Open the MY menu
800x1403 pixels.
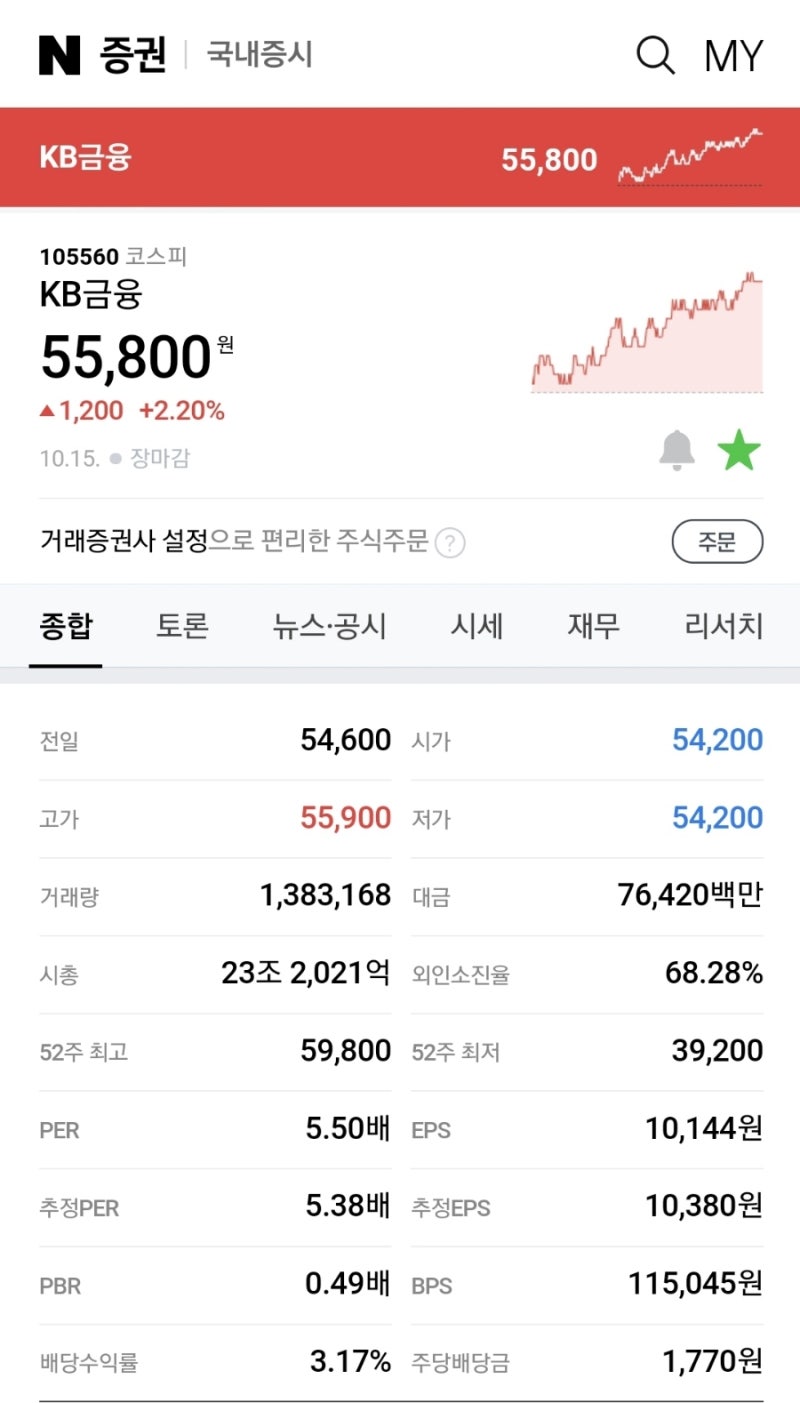[735, 56]
